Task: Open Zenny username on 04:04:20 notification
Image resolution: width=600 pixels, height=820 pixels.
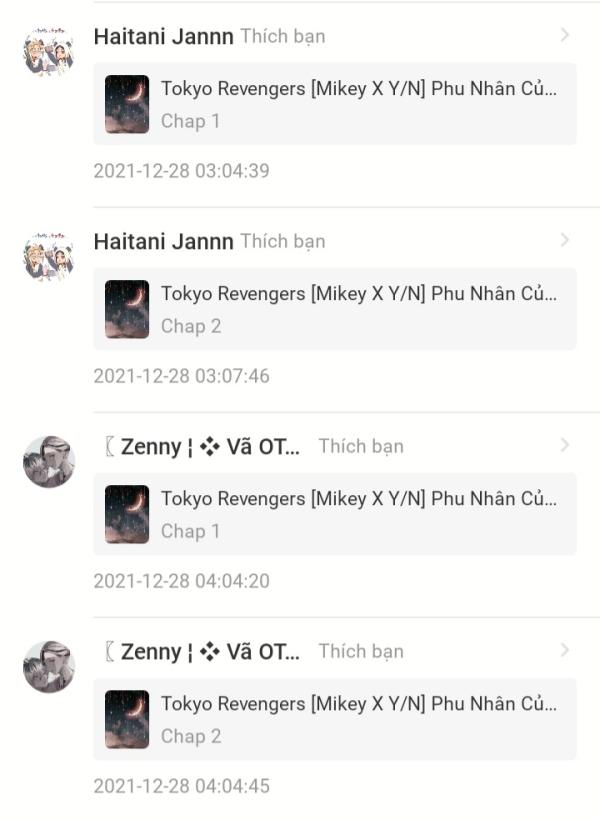Action: tap(203, 447)
